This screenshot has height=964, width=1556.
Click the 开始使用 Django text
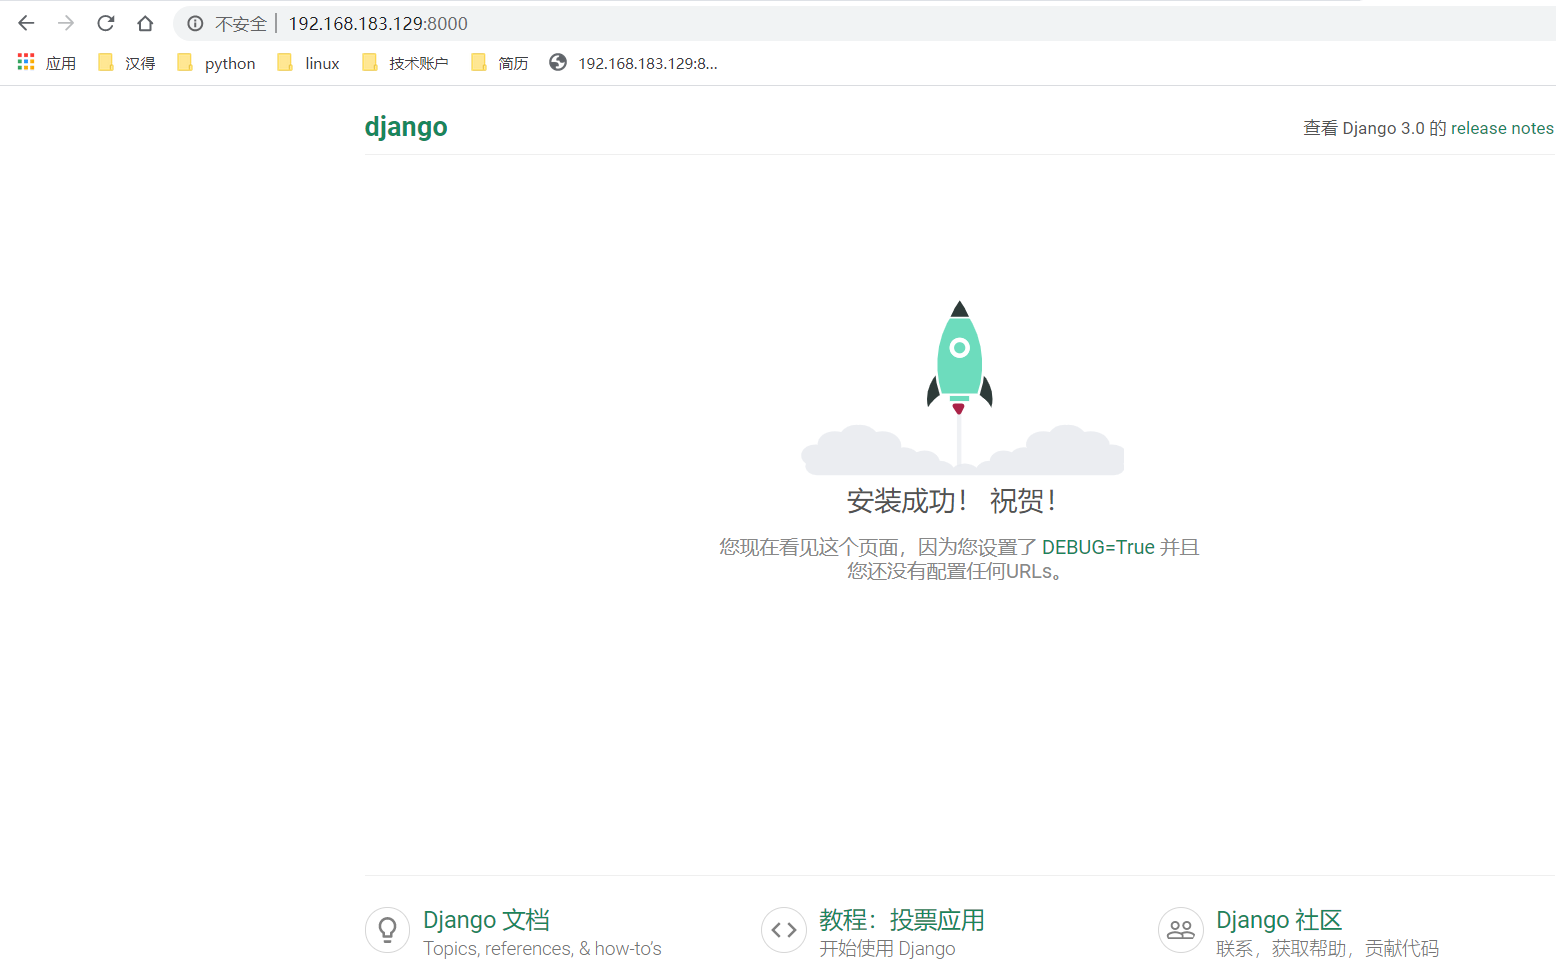click(887, 948)
